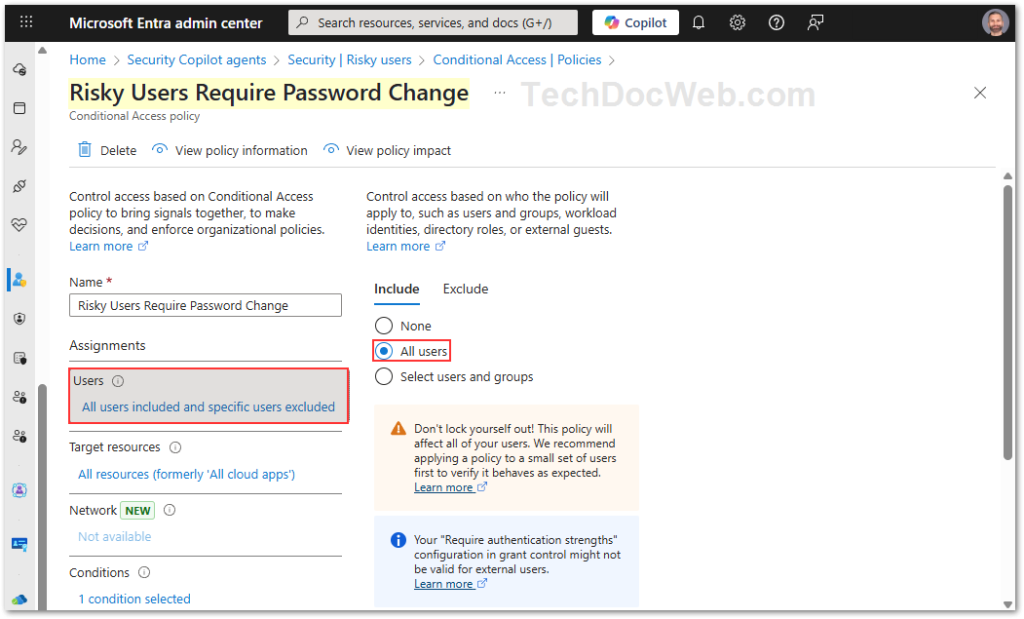Choose Select users and groups option
Screen dimensions: 1024x619
(384, 377)
